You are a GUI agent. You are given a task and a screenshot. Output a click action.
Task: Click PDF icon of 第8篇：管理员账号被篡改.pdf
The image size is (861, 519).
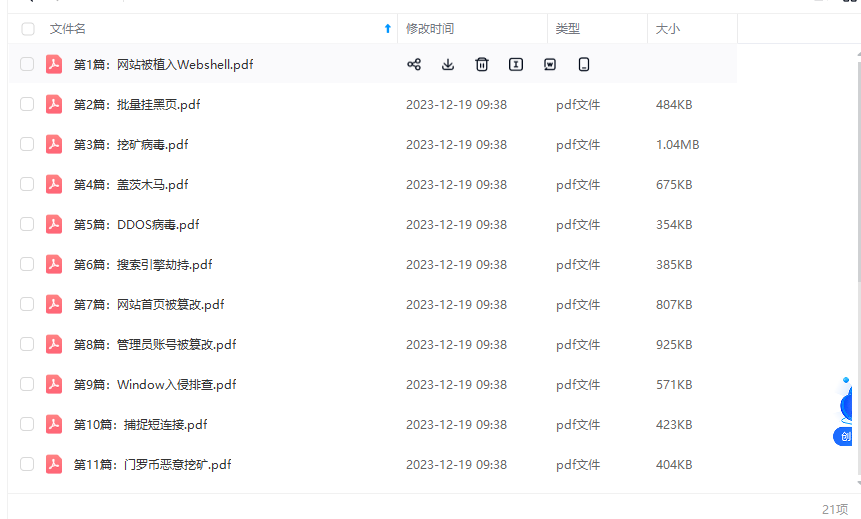54,344
